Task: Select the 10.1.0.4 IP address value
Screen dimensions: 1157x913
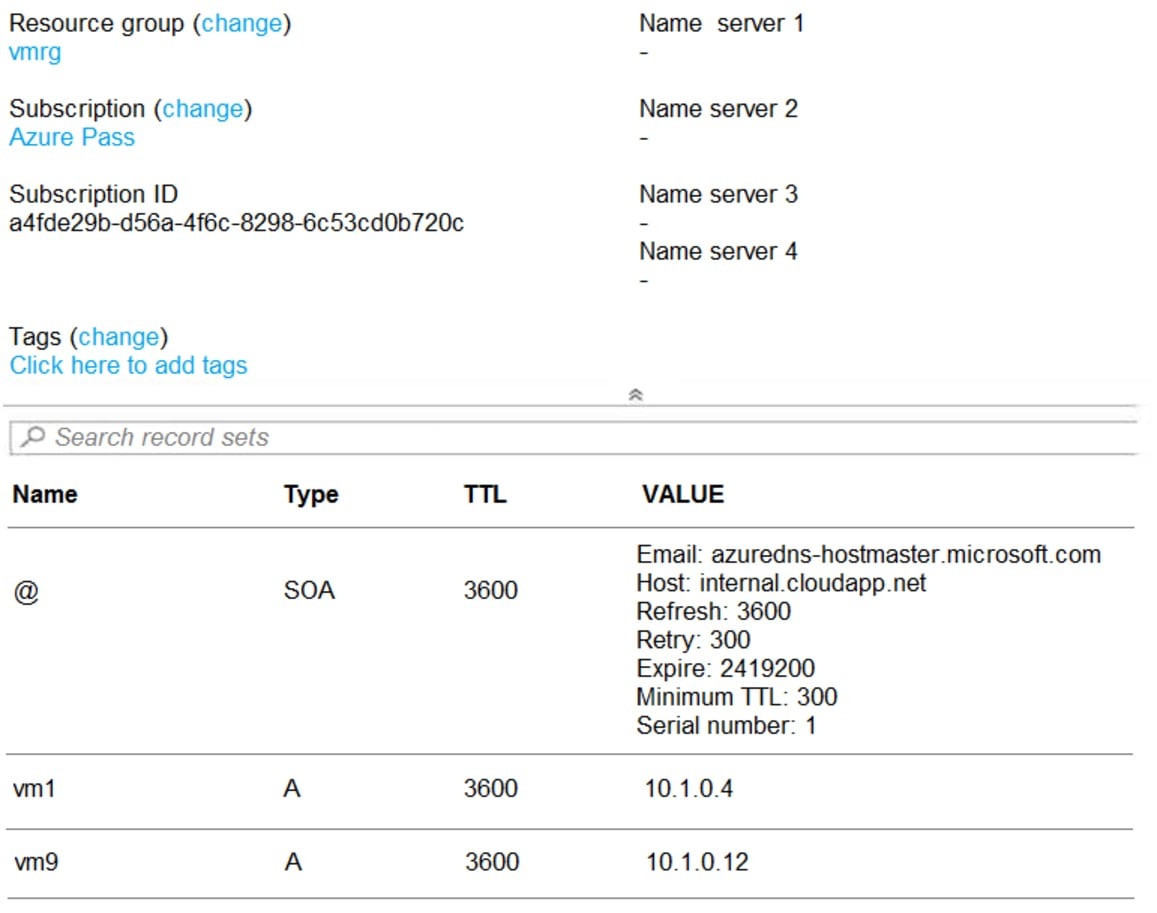Action: (x=689, y=788)
